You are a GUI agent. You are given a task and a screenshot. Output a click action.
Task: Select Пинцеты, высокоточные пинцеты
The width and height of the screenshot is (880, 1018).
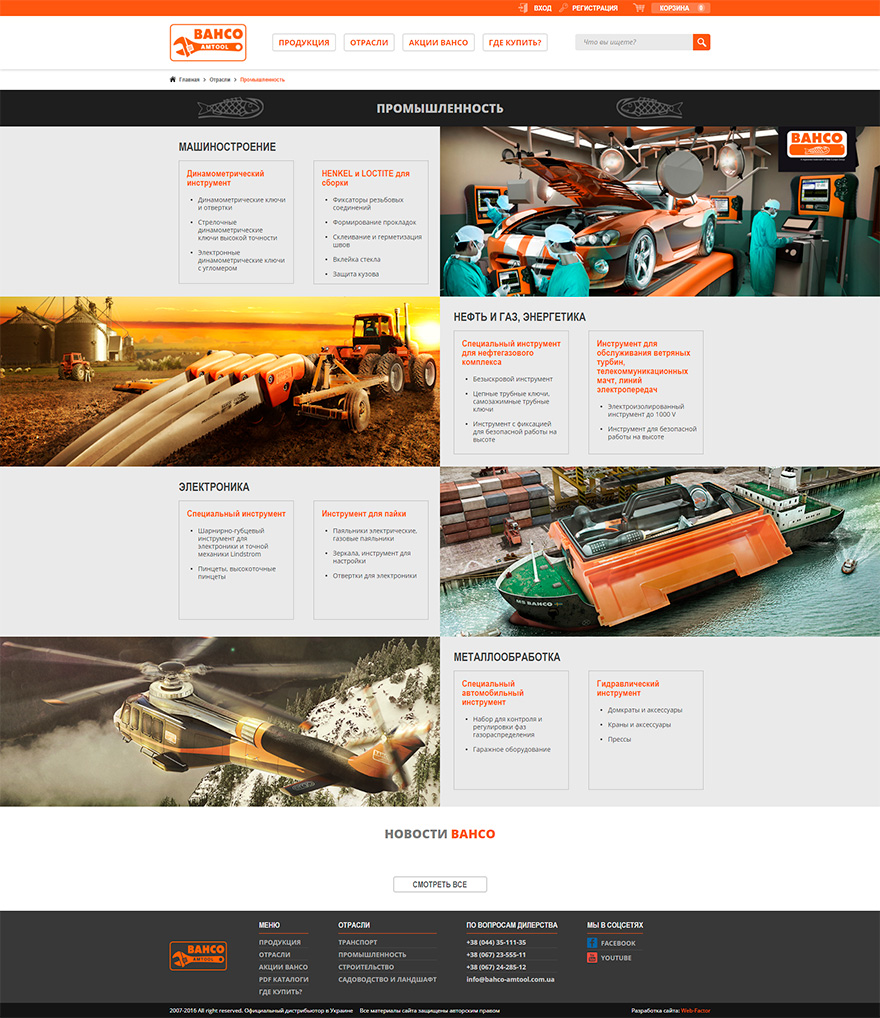click(236, 573)
